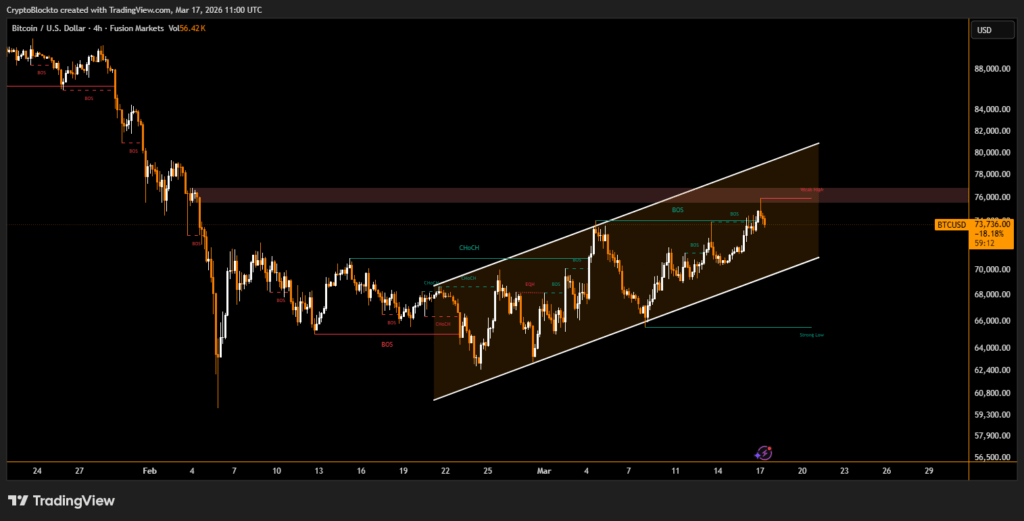Select the red Weak High label
The image size is (1024, 521).
point(811,190)
